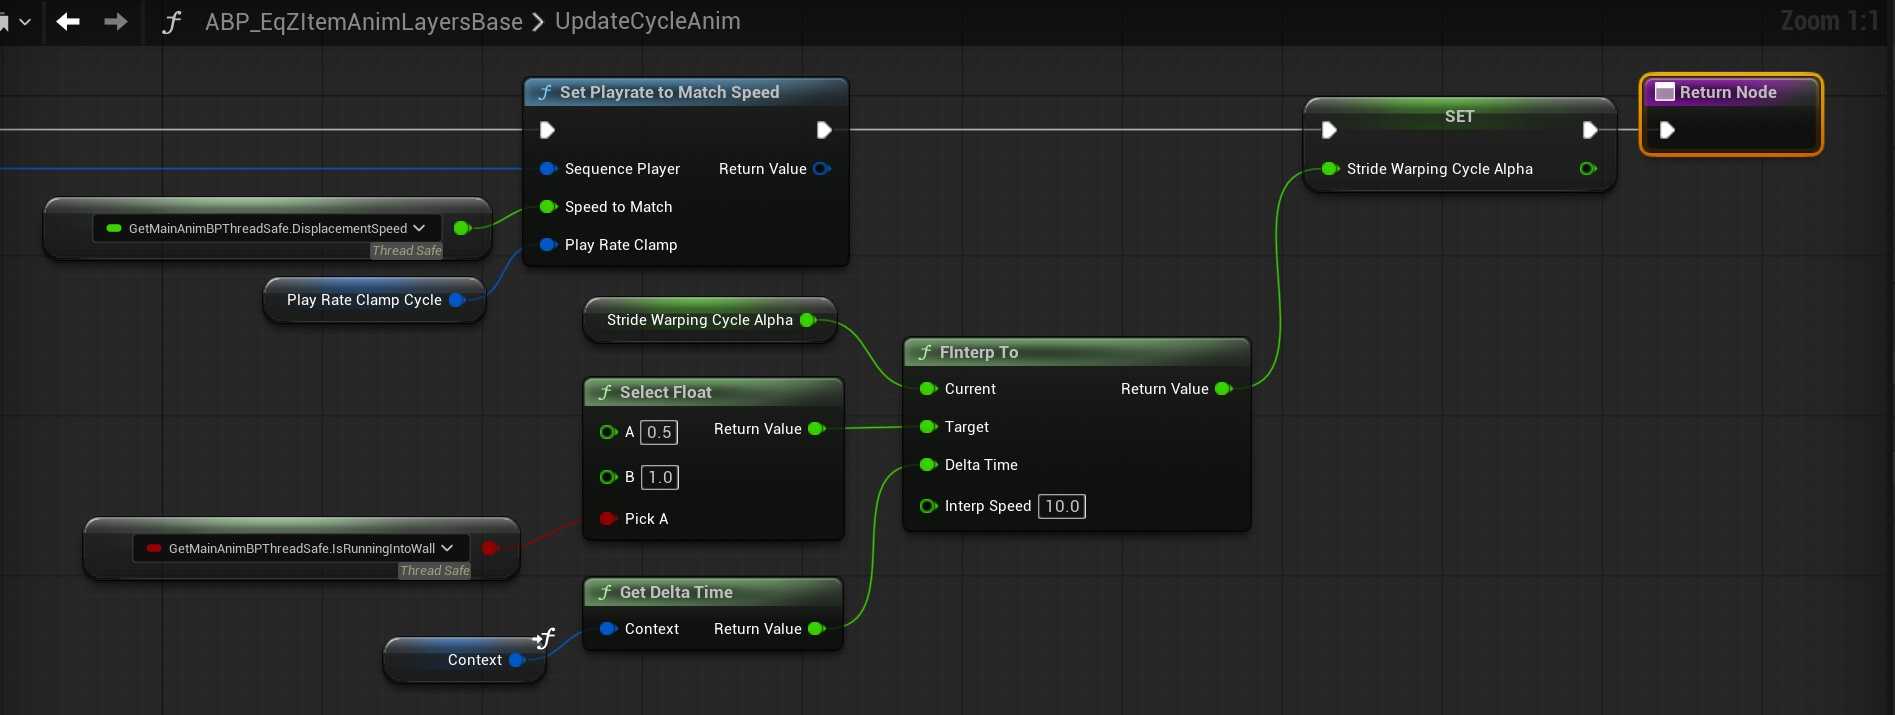1895x715 pixels.
Task: Expand the bookmark dropdown arrow at top-left
Action: [25, 21]
